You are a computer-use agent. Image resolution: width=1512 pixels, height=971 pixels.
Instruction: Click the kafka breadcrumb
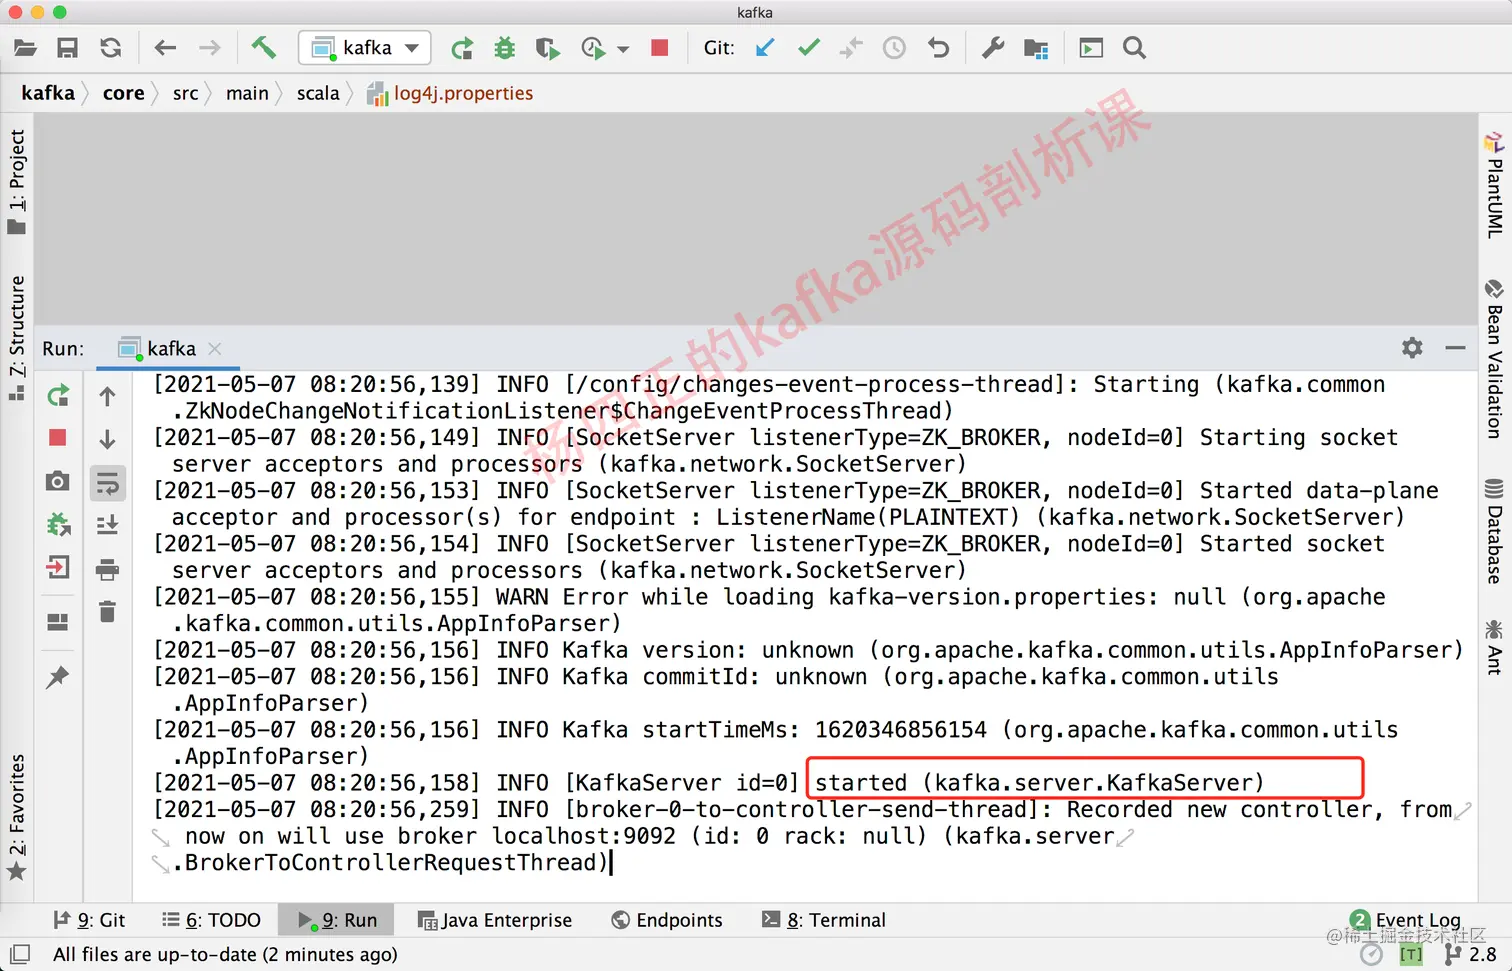[x=48, y=93]
